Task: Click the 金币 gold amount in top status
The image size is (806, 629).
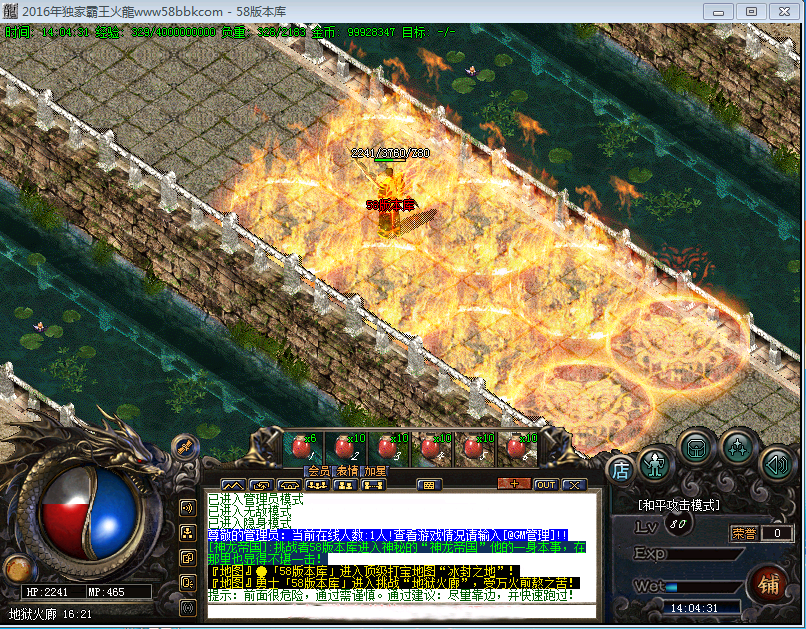Action: 353,32
